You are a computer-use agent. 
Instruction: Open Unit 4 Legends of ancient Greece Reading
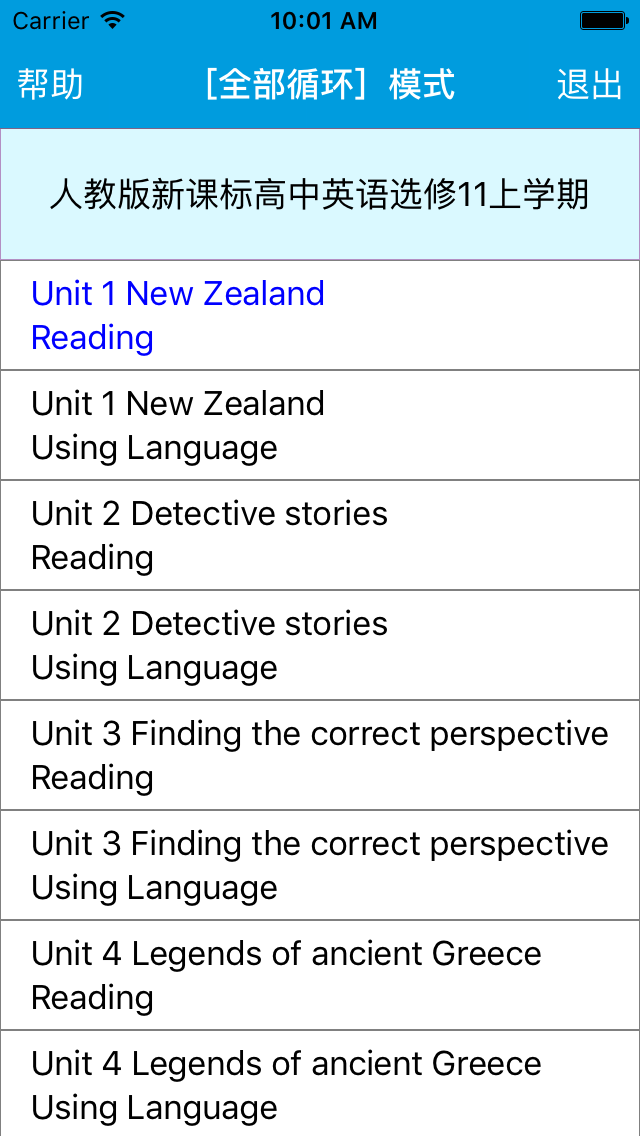(320, 976)
